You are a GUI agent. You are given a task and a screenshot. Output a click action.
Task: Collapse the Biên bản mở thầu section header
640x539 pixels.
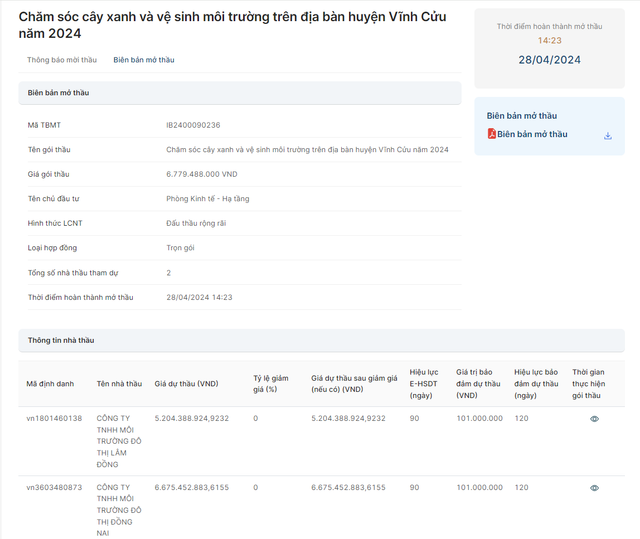(239, 93)
